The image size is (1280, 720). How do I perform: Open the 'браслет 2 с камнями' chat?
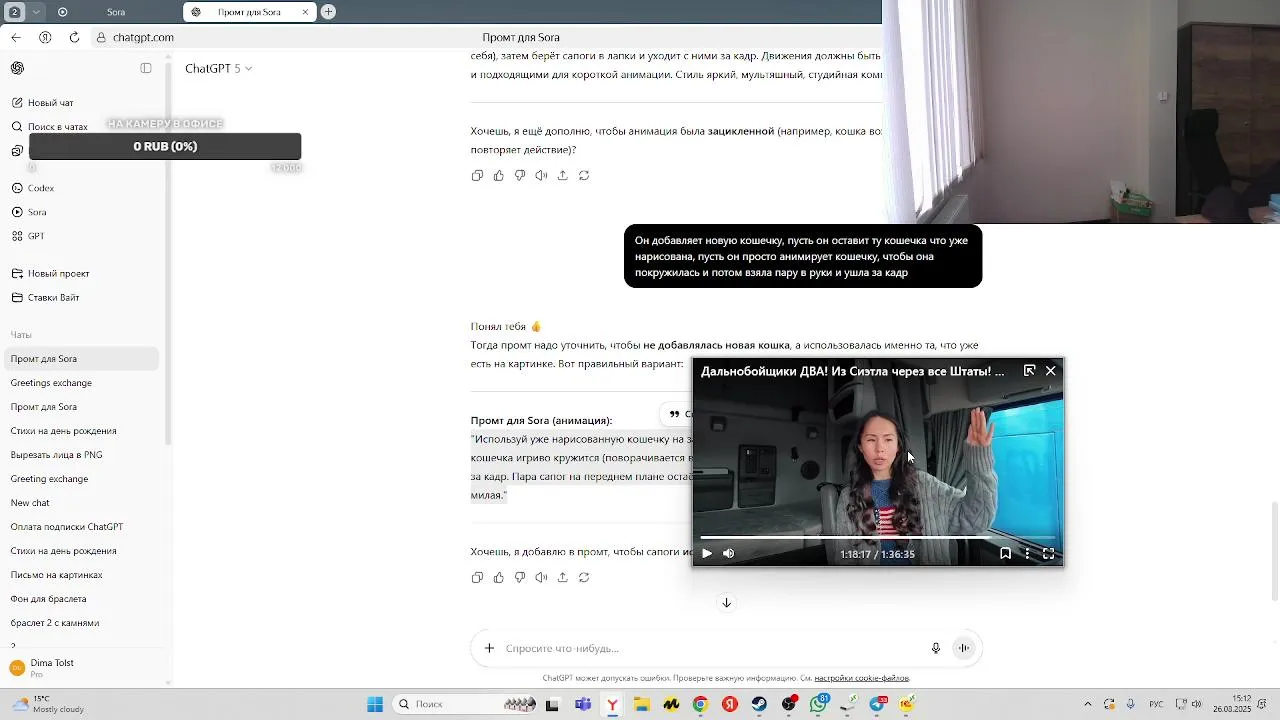(x=55, y=623)
